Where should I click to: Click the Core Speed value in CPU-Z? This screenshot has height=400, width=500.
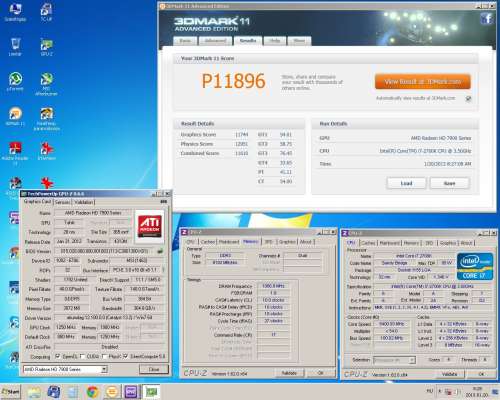click(x=392, y=324)
